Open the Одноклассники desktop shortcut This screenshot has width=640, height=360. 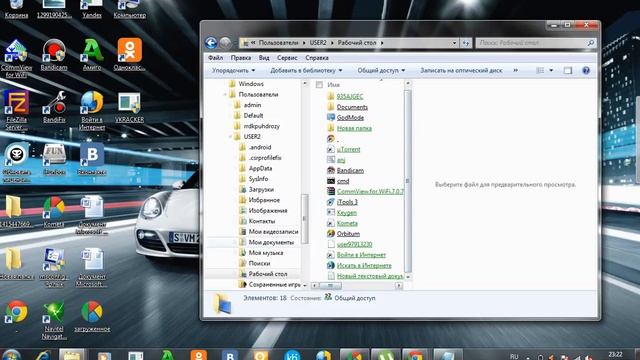pyautogui.click(x=129, y=55)
